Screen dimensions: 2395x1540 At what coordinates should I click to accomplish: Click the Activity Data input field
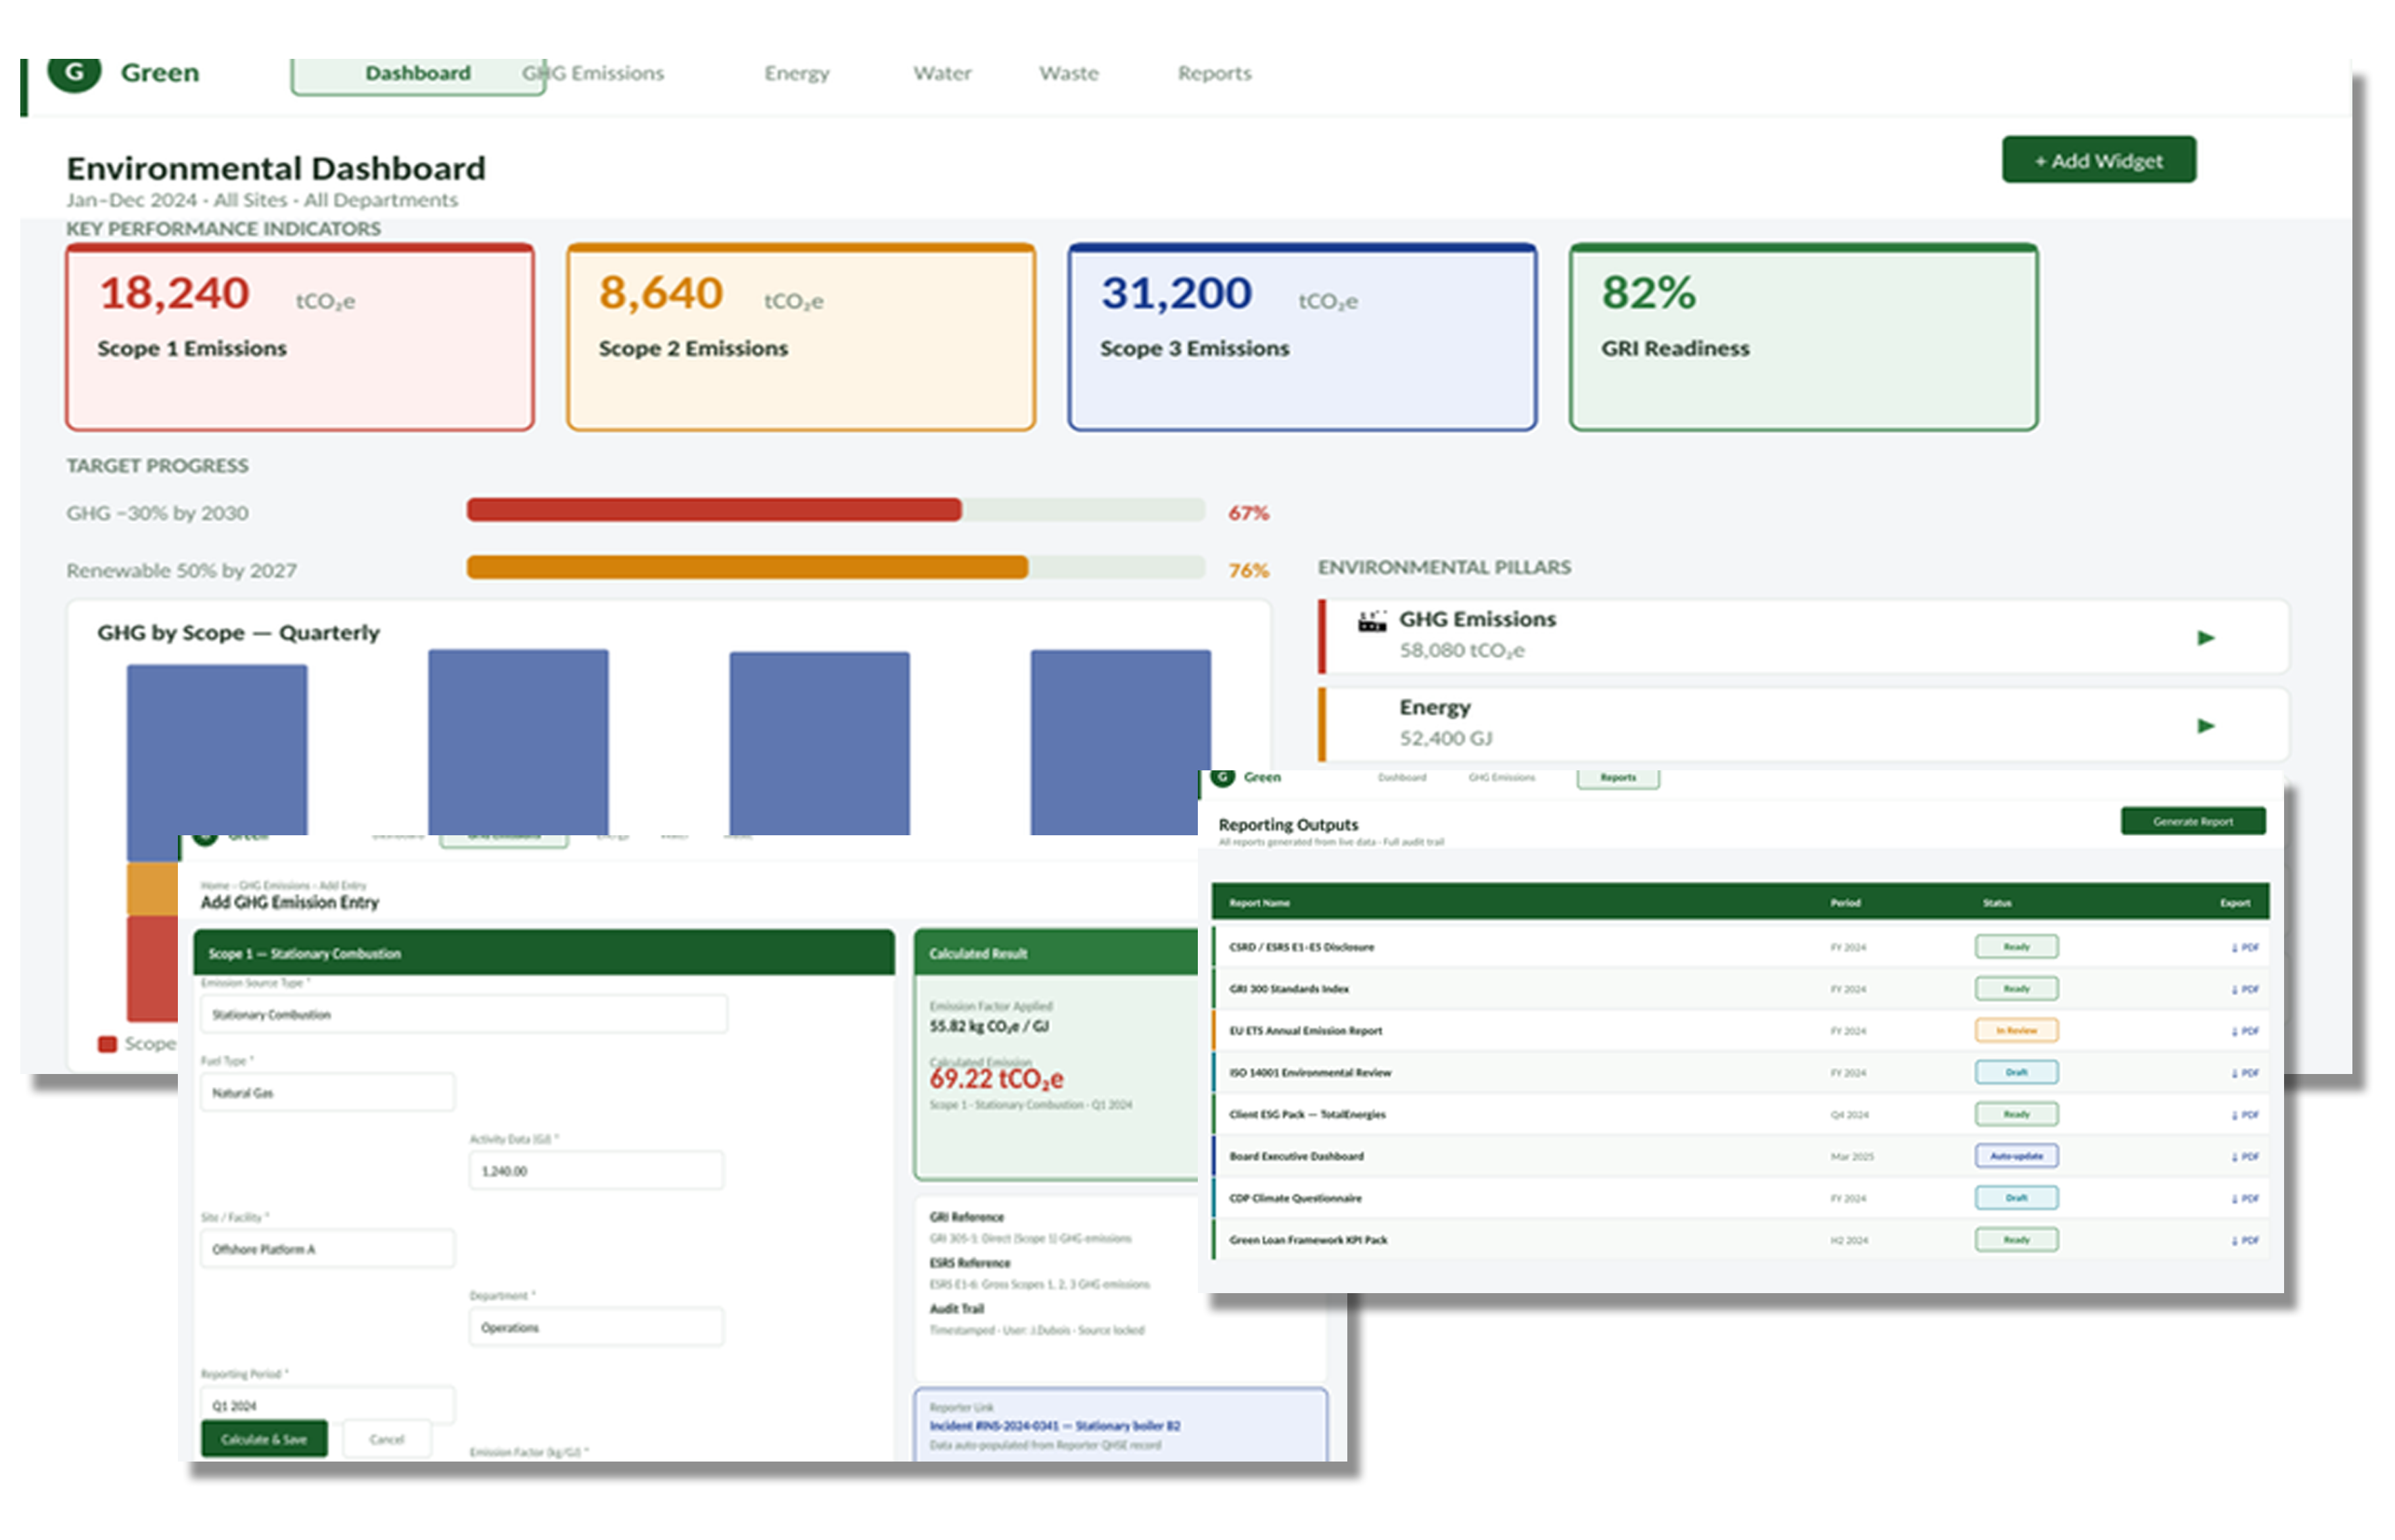coord(595,1171)
